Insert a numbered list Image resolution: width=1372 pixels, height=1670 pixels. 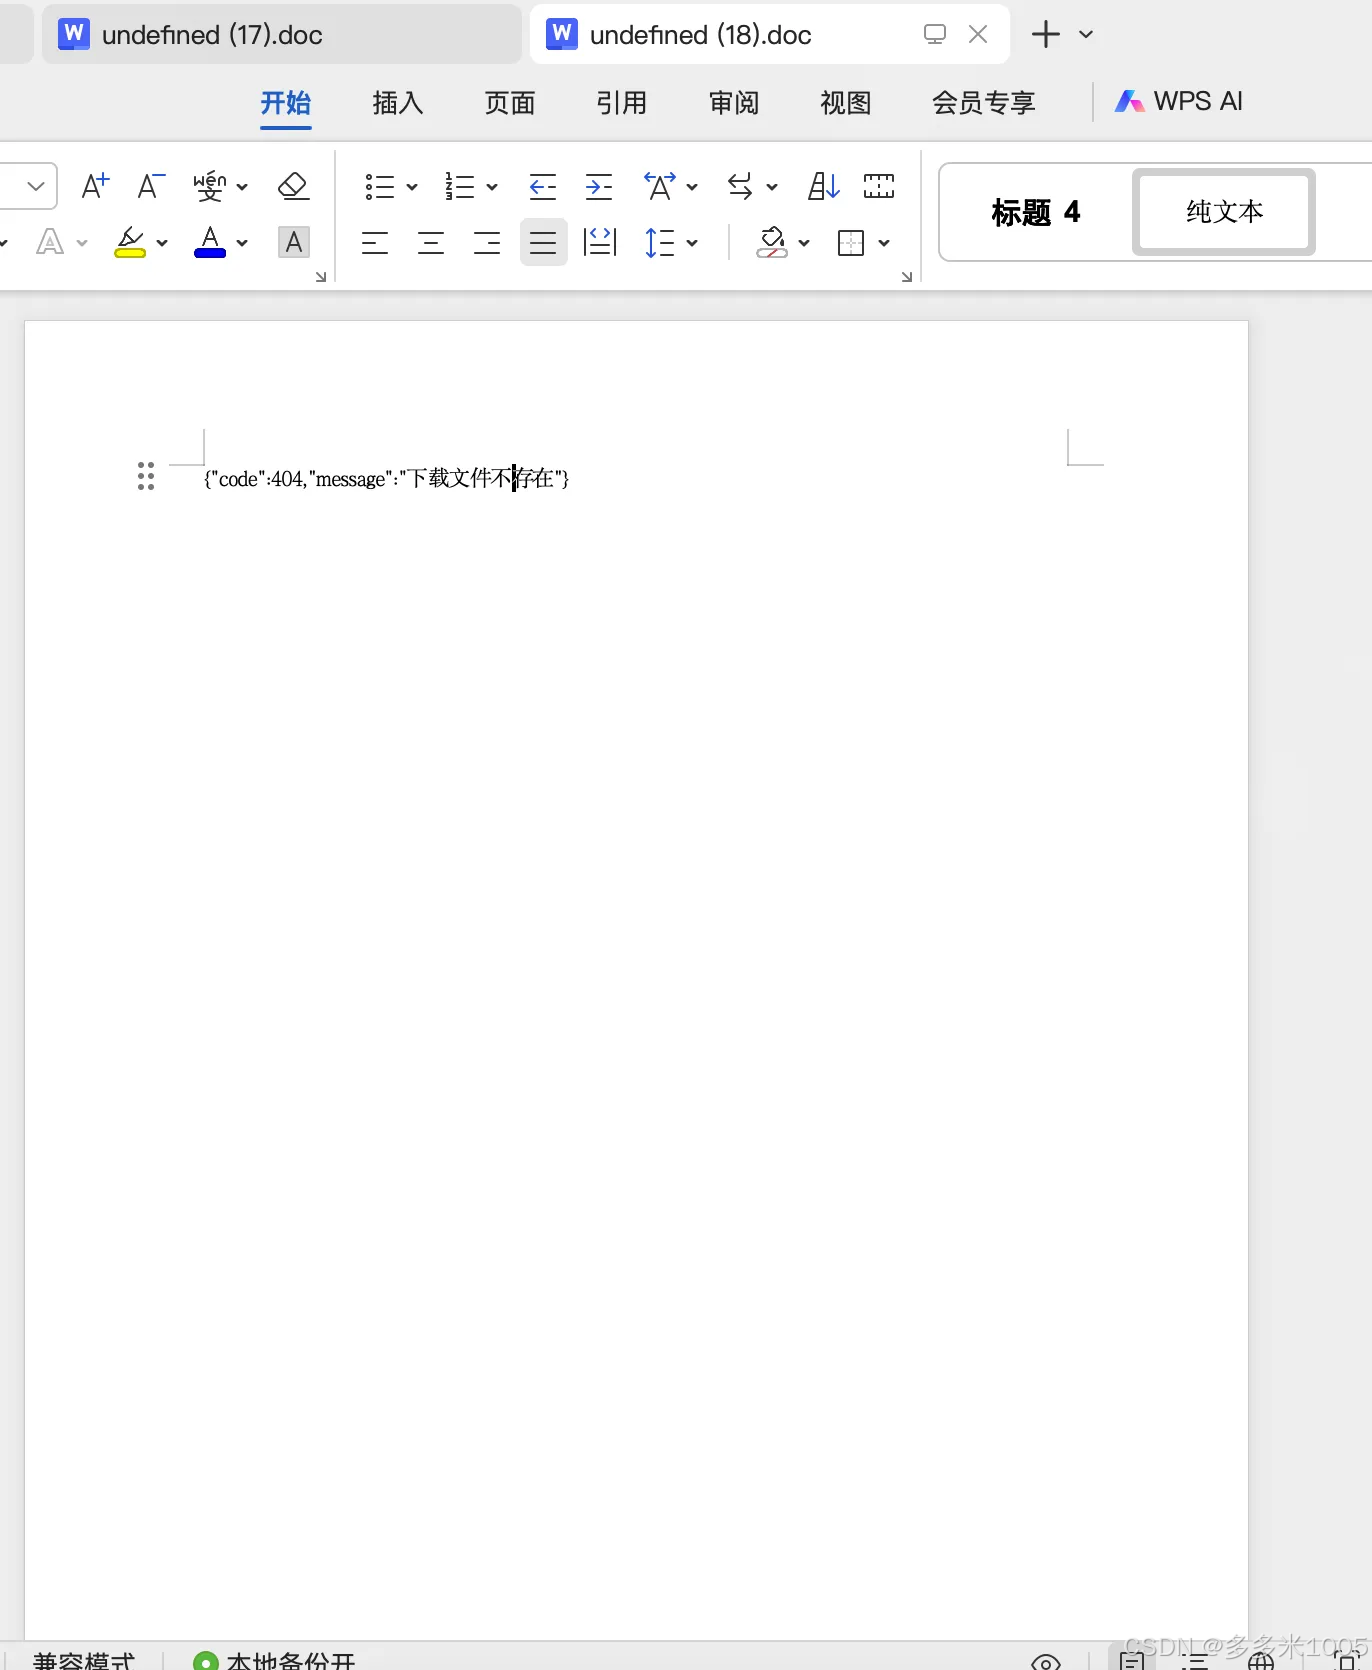point(460,186)
